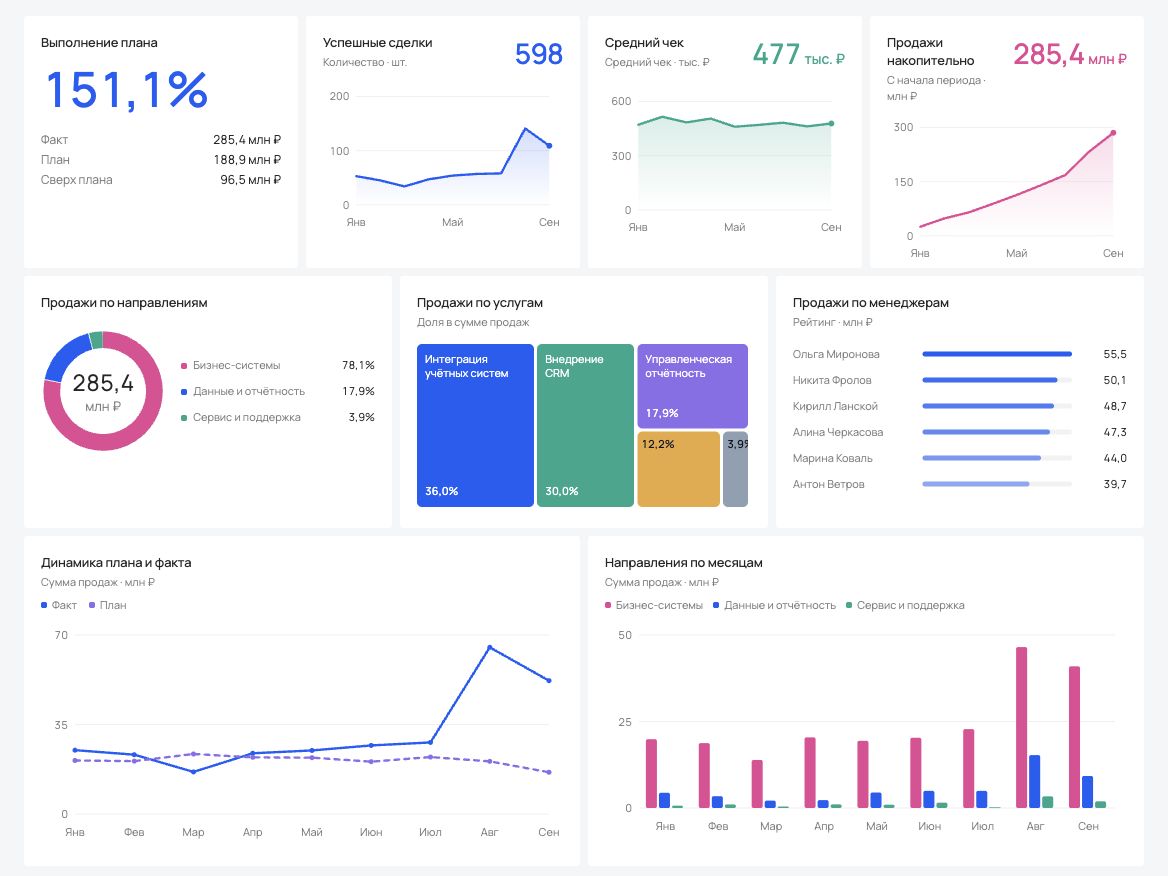Click the Продажи по услугам card title
1168x876 pixels.
[480, 302]
